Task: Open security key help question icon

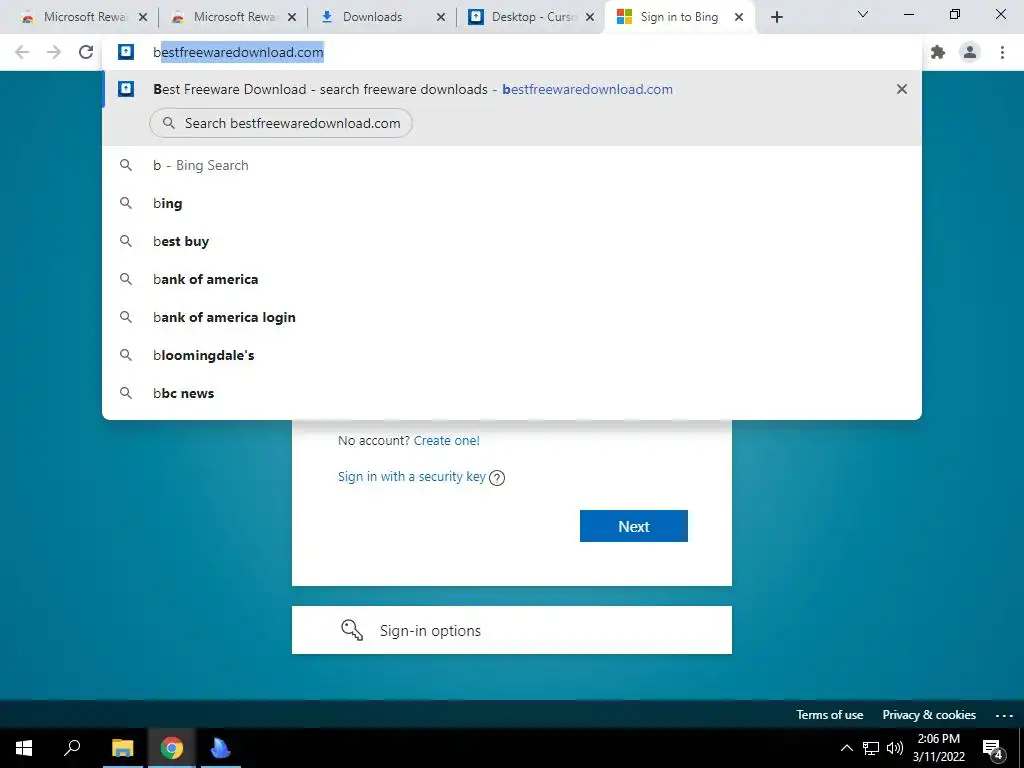Action: point(497,478)
